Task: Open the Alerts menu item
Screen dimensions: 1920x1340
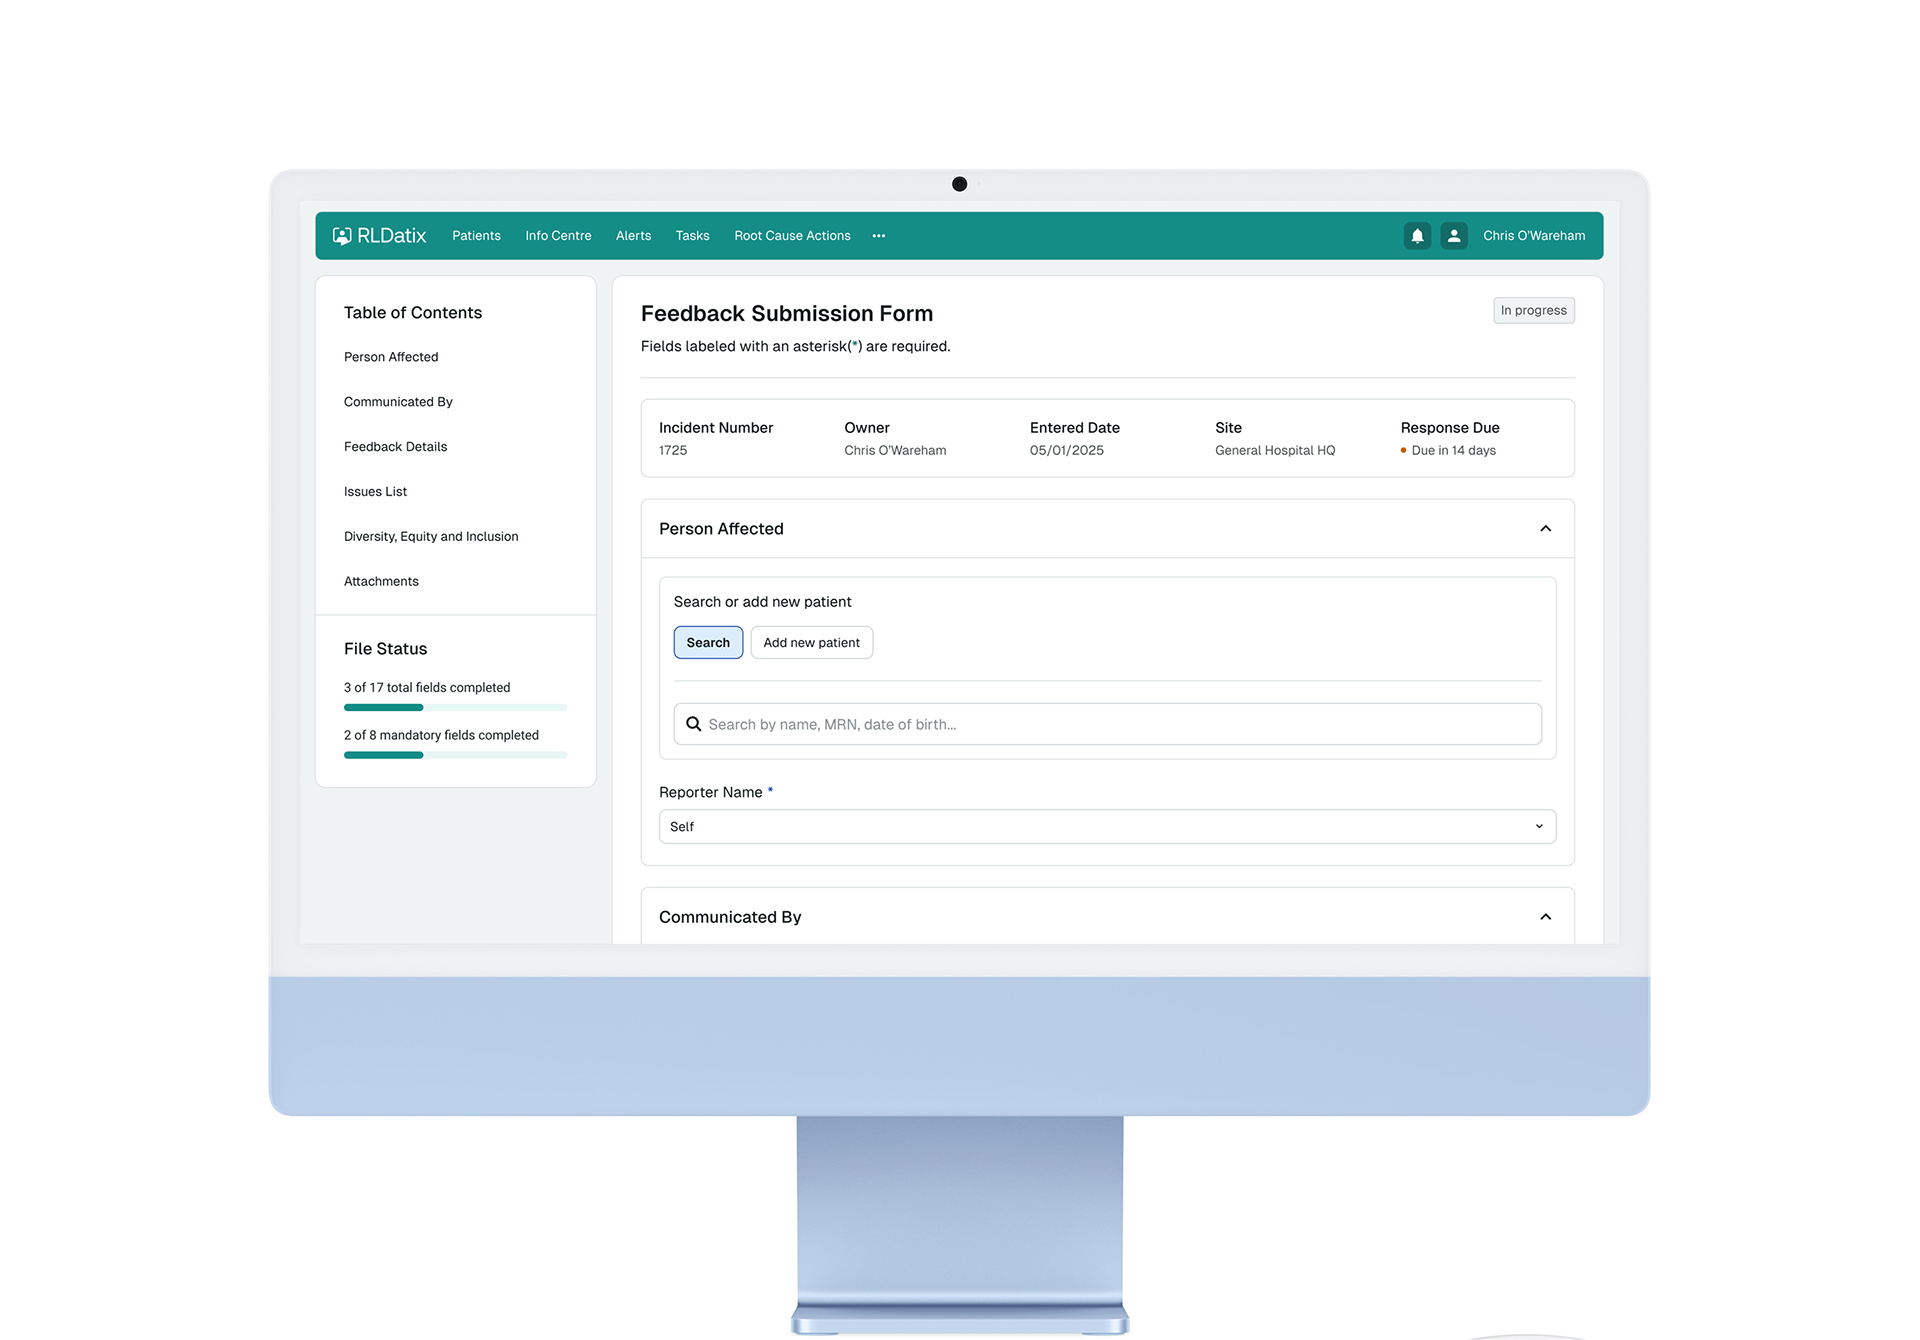Action: click(x=633, y=236)
